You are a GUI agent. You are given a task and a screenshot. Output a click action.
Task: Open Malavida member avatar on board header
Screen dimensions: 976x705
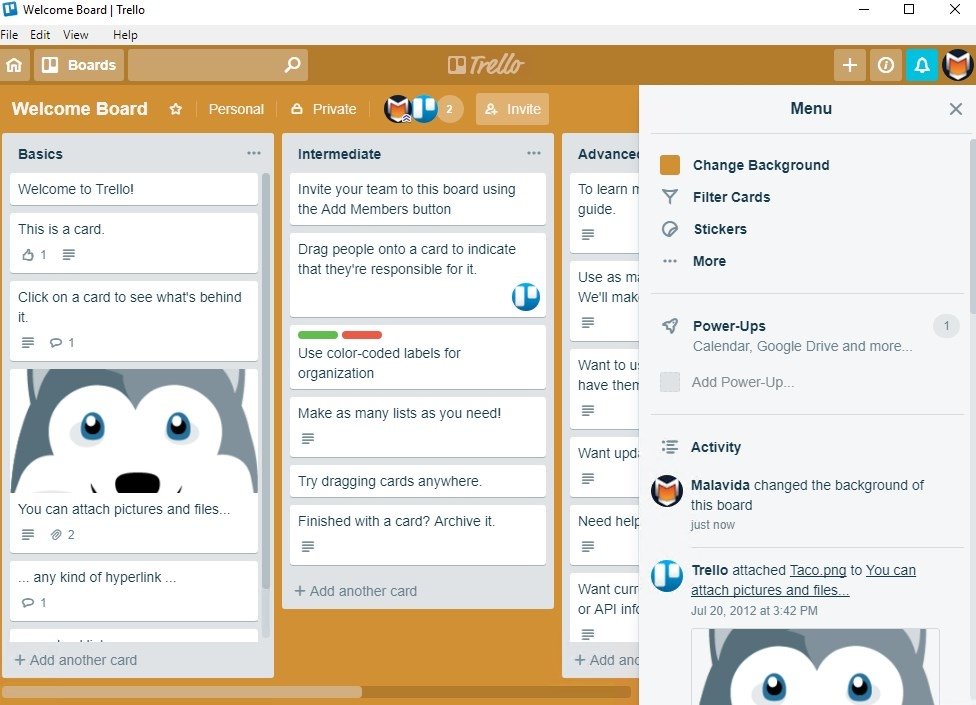[398, 109]
